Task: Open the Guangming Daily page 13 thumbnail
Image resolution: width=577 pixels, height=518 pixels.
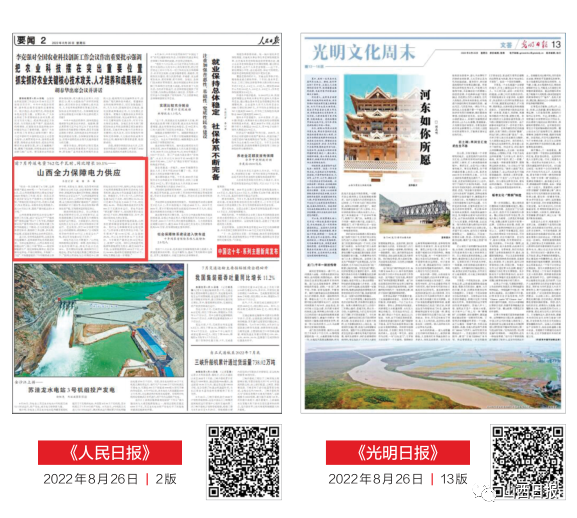Action: (433, 223)
